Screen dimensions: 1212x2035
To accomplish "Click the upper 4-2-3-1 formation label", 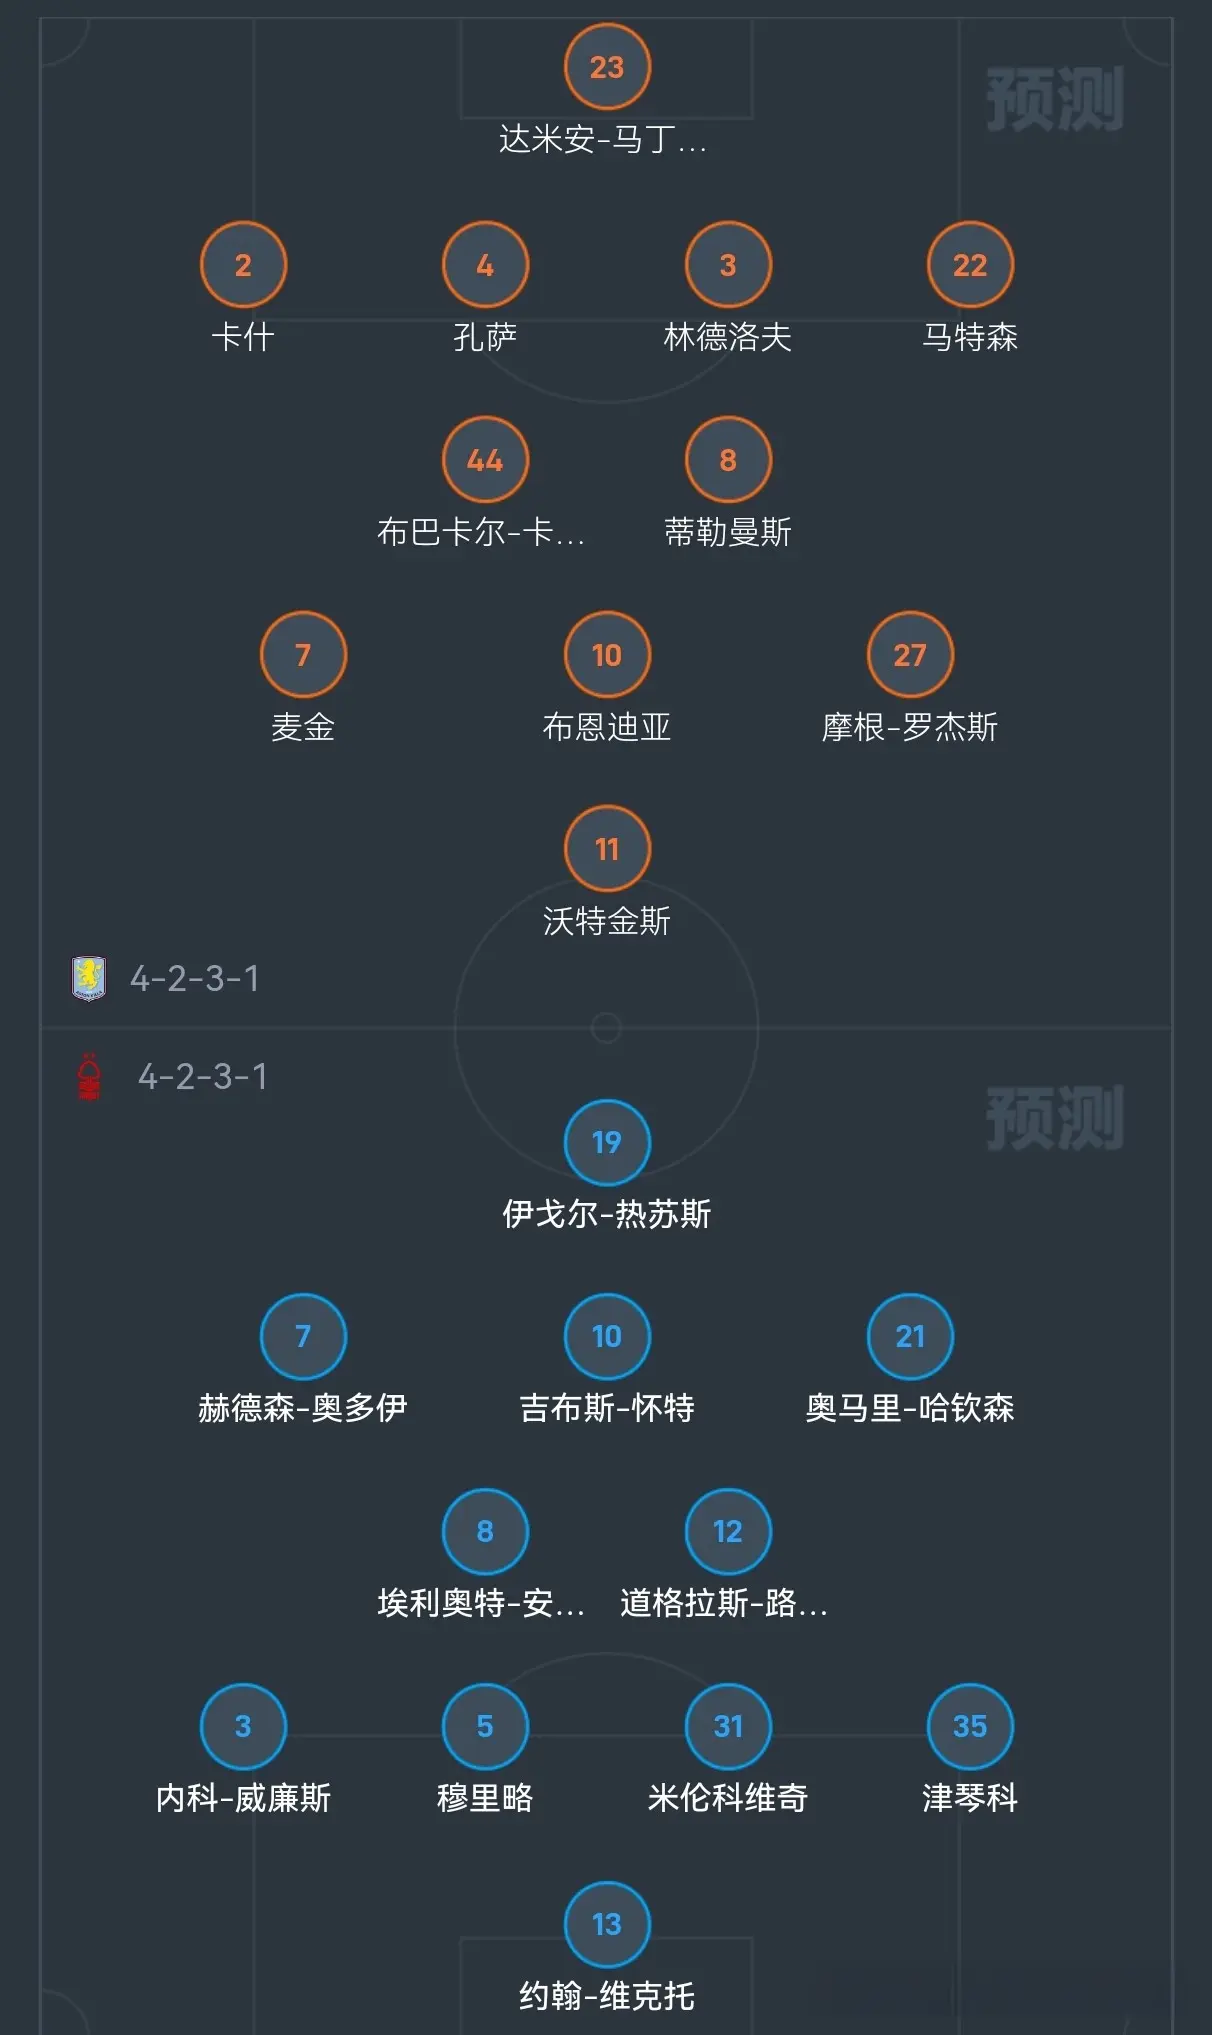I will (195, 978).
